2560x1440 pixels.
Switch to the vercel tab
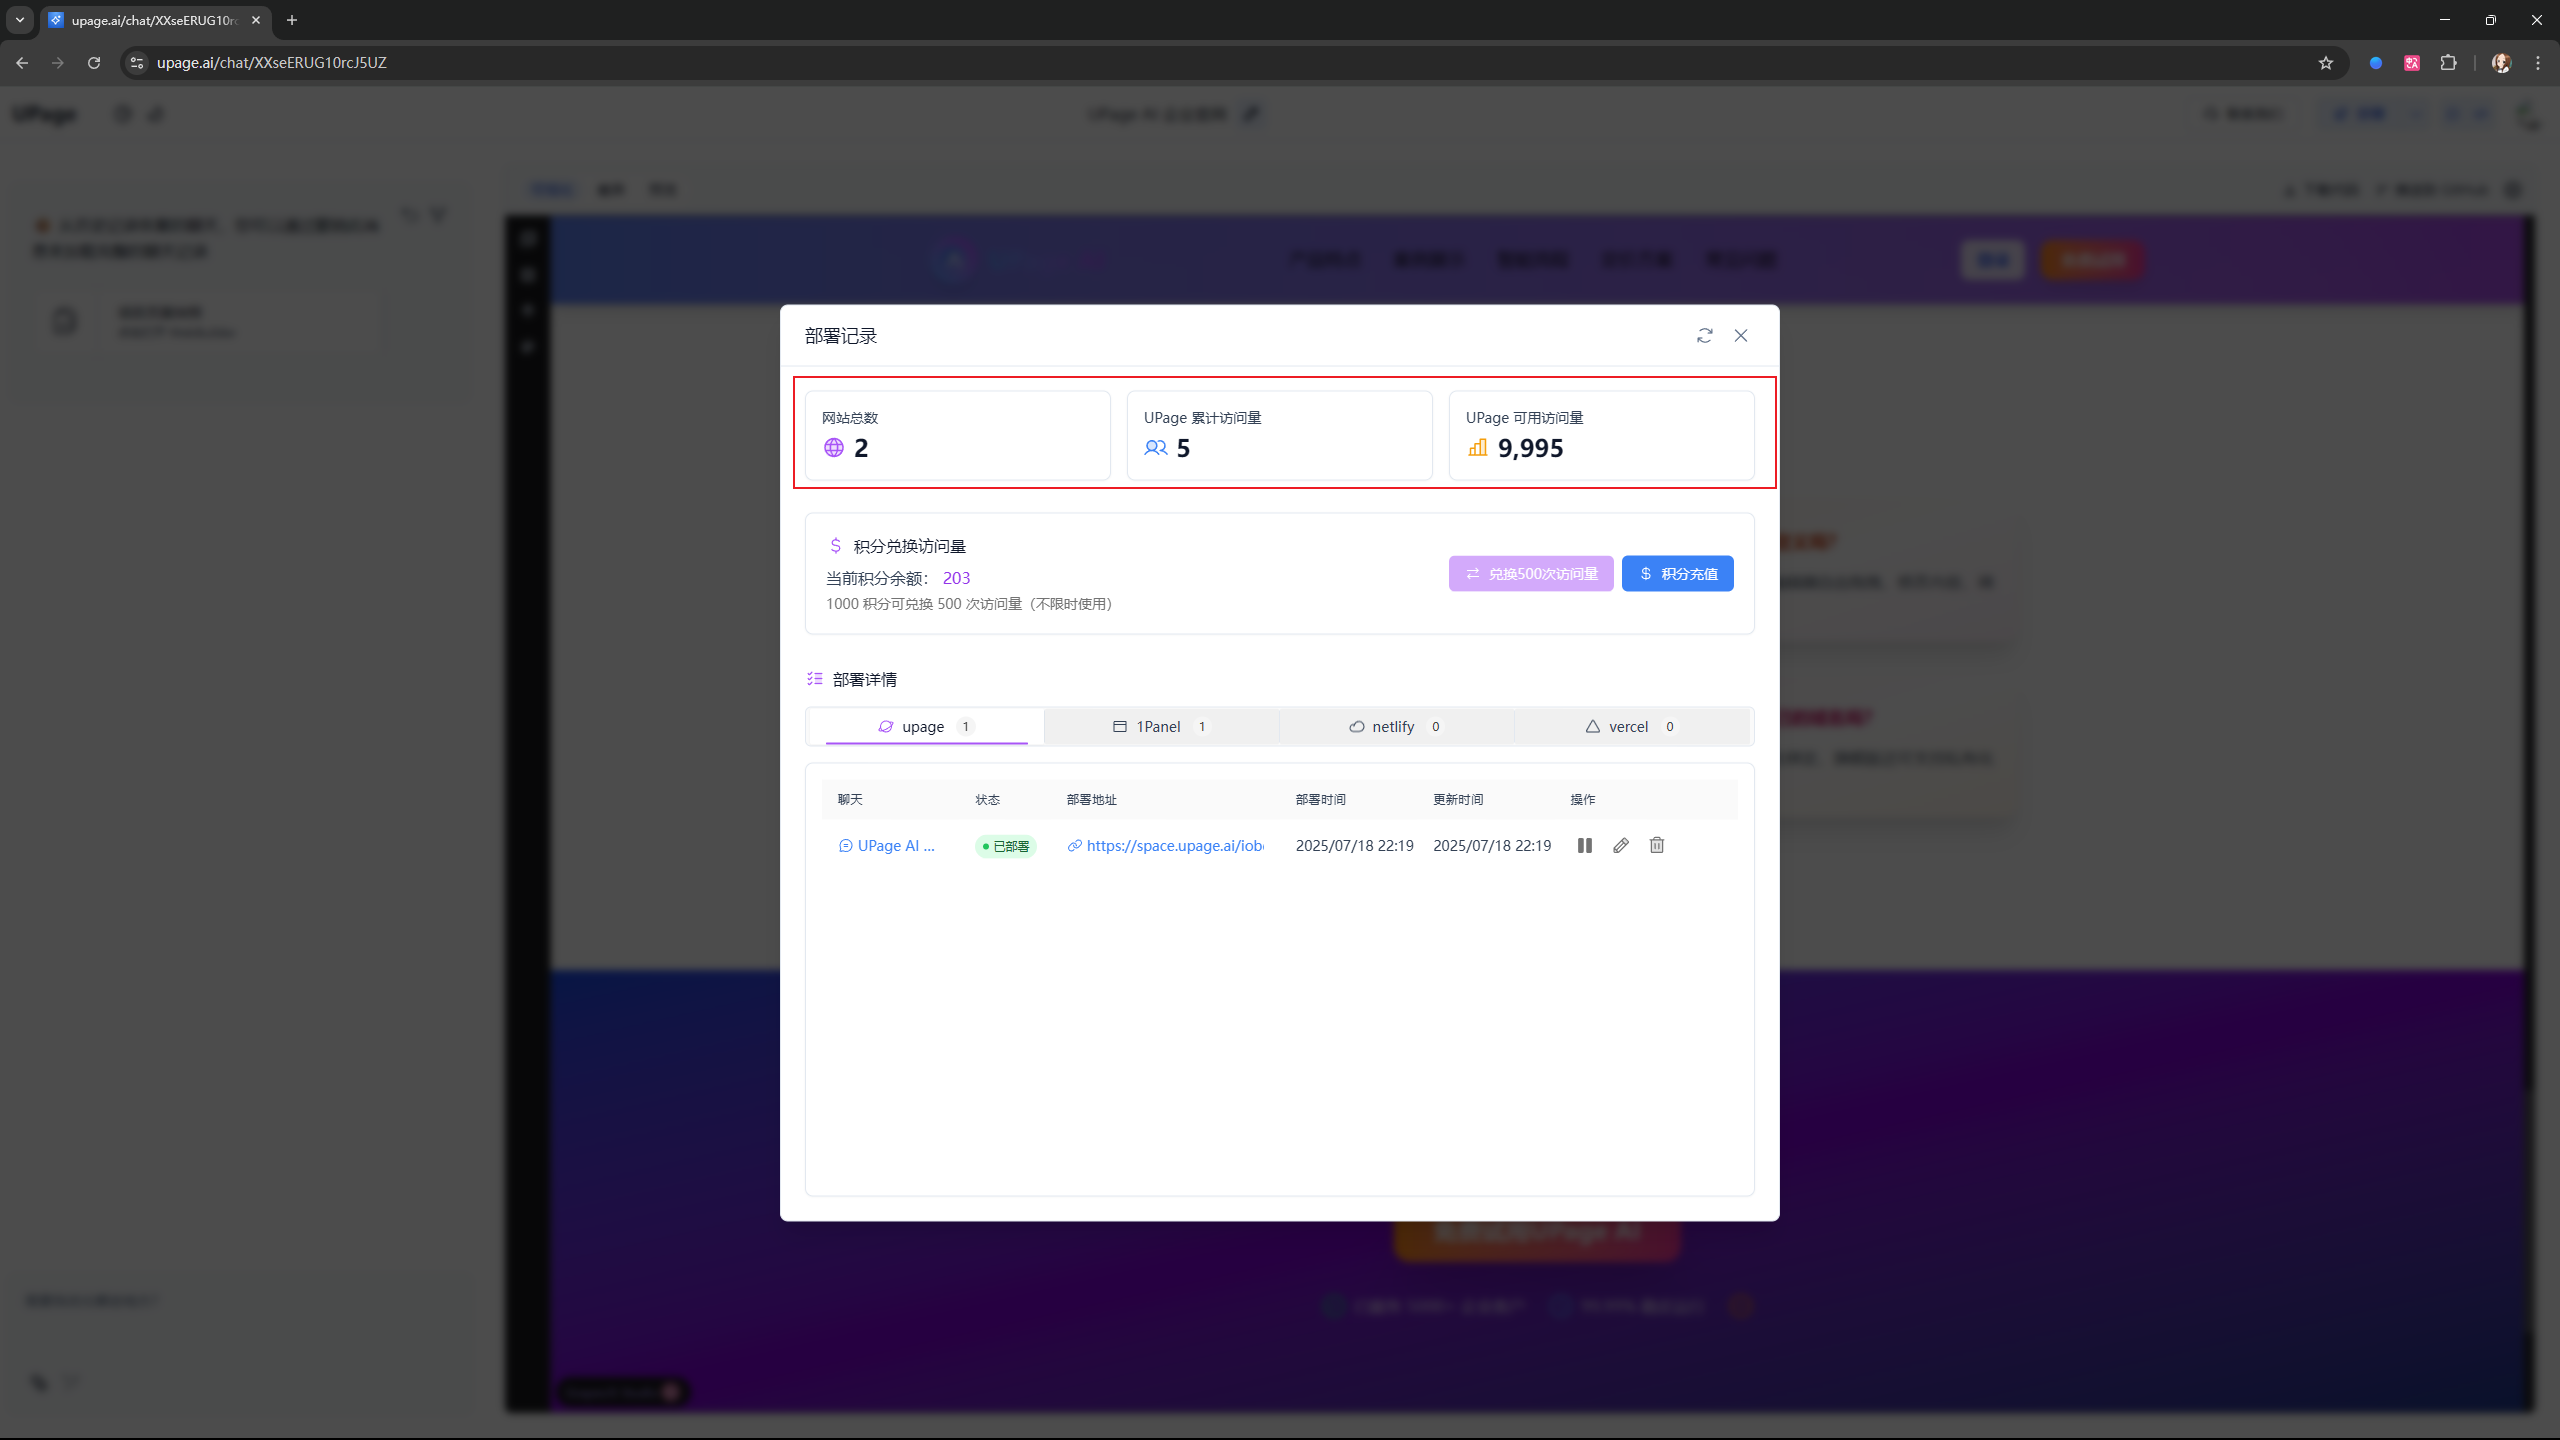[x=1632, y=727]
